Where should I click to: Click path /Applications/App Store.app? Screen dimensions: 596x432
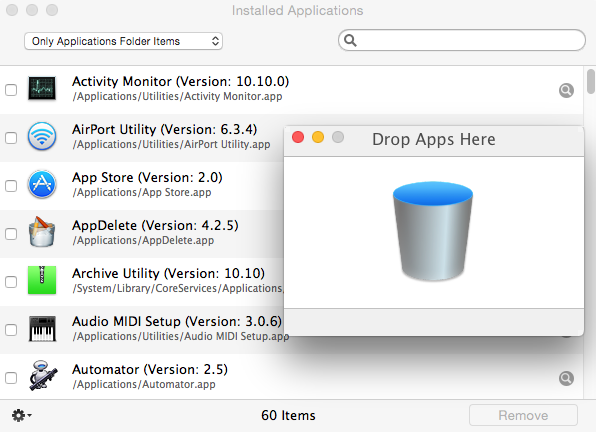[x=142, y=193]
